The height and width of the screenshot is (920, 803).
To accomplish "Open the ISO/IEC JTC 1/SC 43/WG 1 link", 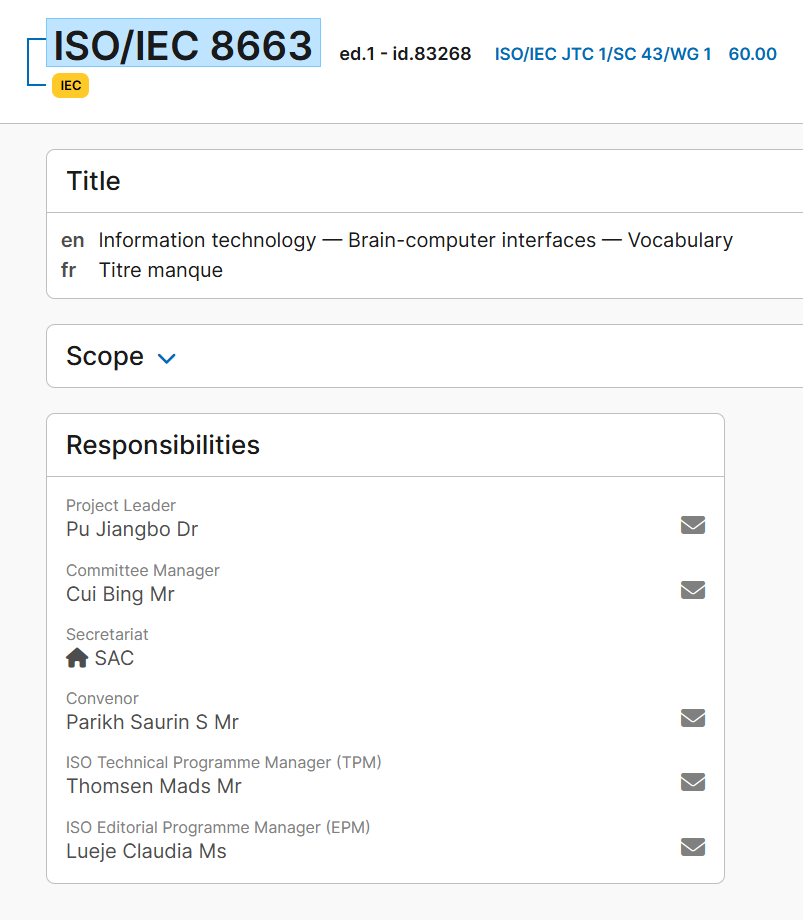I will (x=603, y=54).
